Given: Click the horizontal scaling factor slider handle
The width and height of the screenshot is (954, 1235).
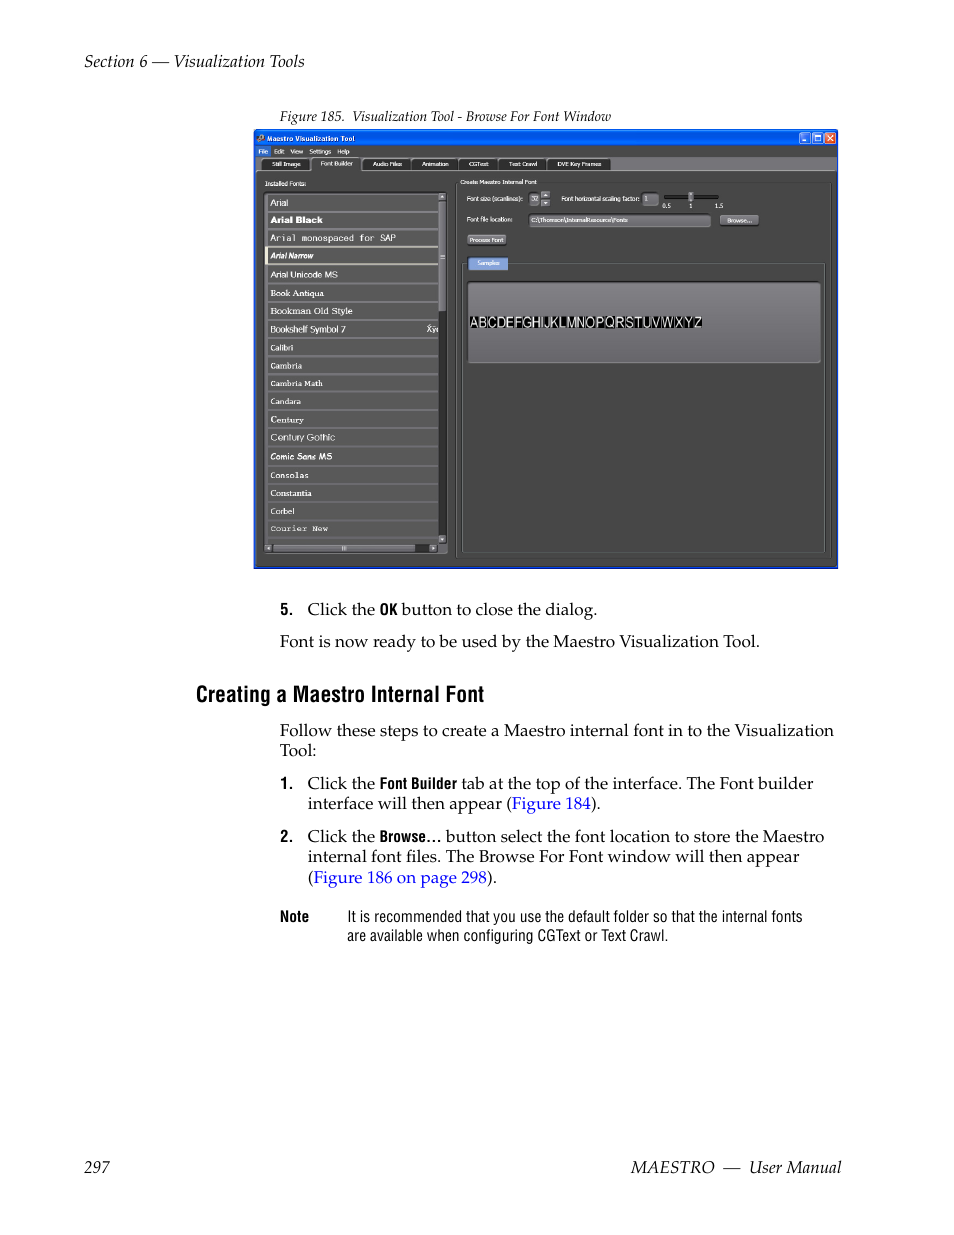Looking at the screenshot, I should tap(691, 197).
